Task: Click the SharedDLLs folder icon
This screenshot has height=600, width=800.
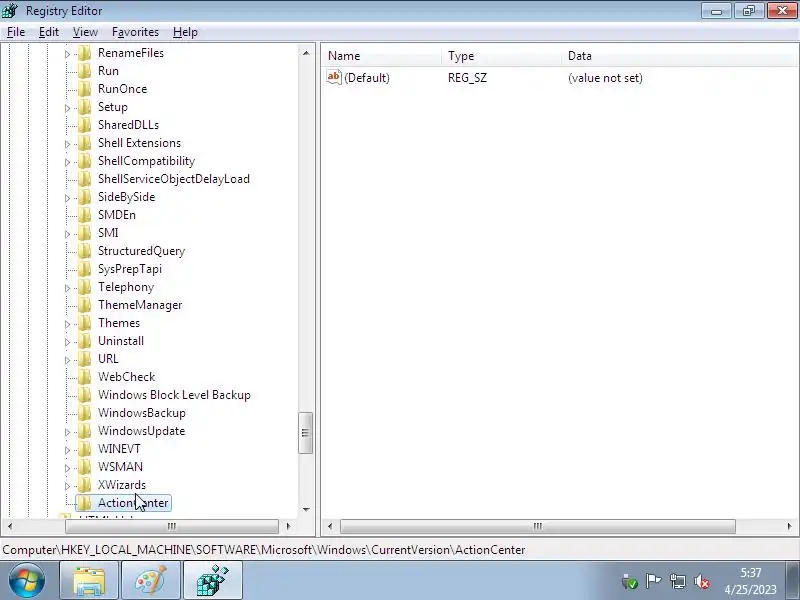Action: (x=85, y=125)
